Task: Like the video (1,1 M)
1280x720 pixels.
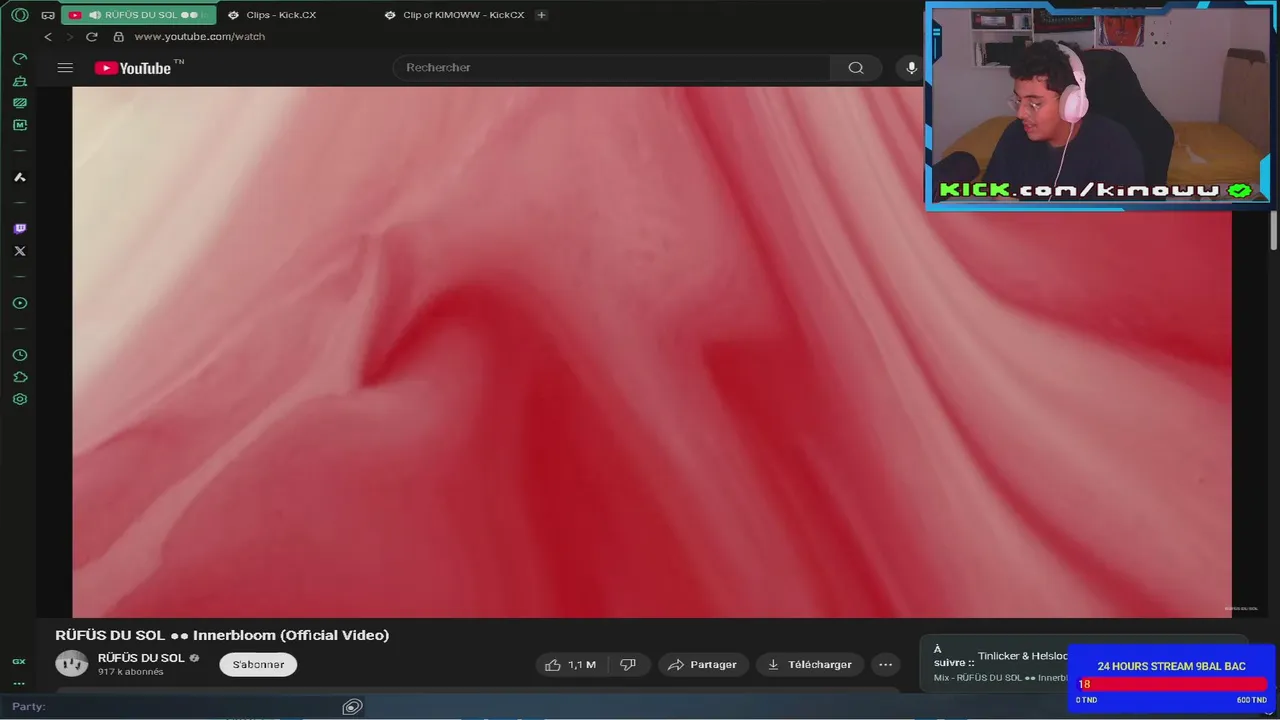Action: pos(570,665)
